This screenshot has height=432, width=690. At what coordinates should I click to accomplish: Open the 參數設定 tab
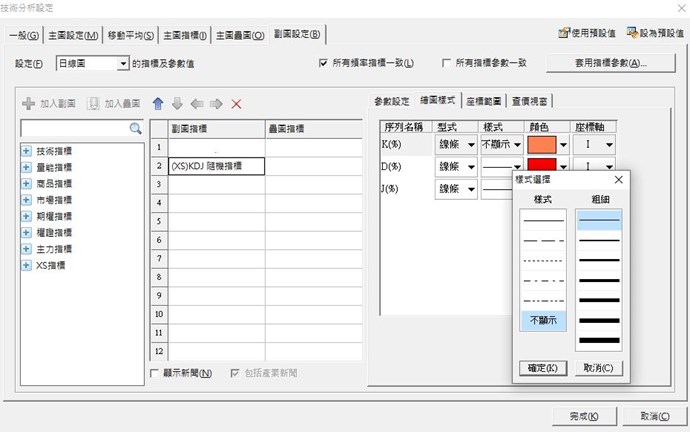392,101
